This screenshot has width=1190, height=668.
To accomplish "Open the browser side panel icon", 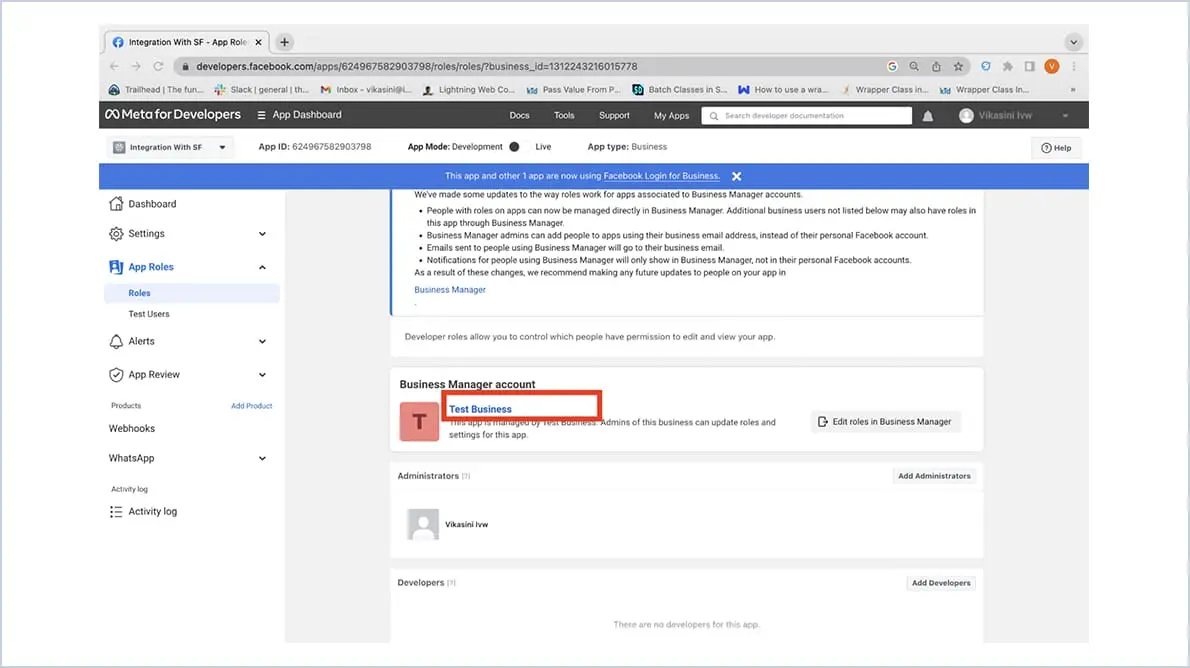I will [1030, 67].
